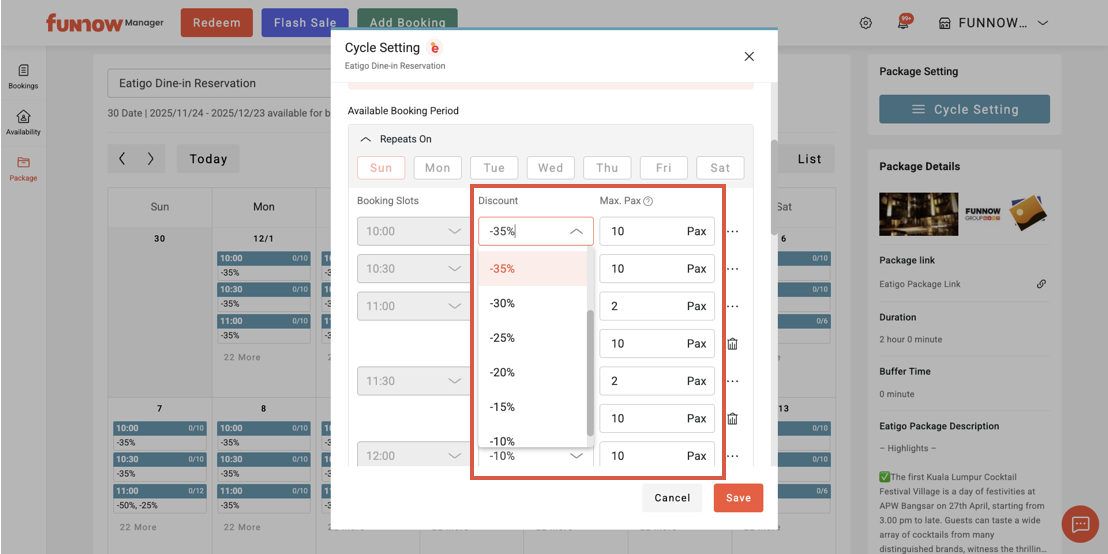Image resolution: width=1108 pixels, height=554 pixels.
Task: Toggle the Sat repeat day
Action: pyautogui.click(x=720, y=168)
